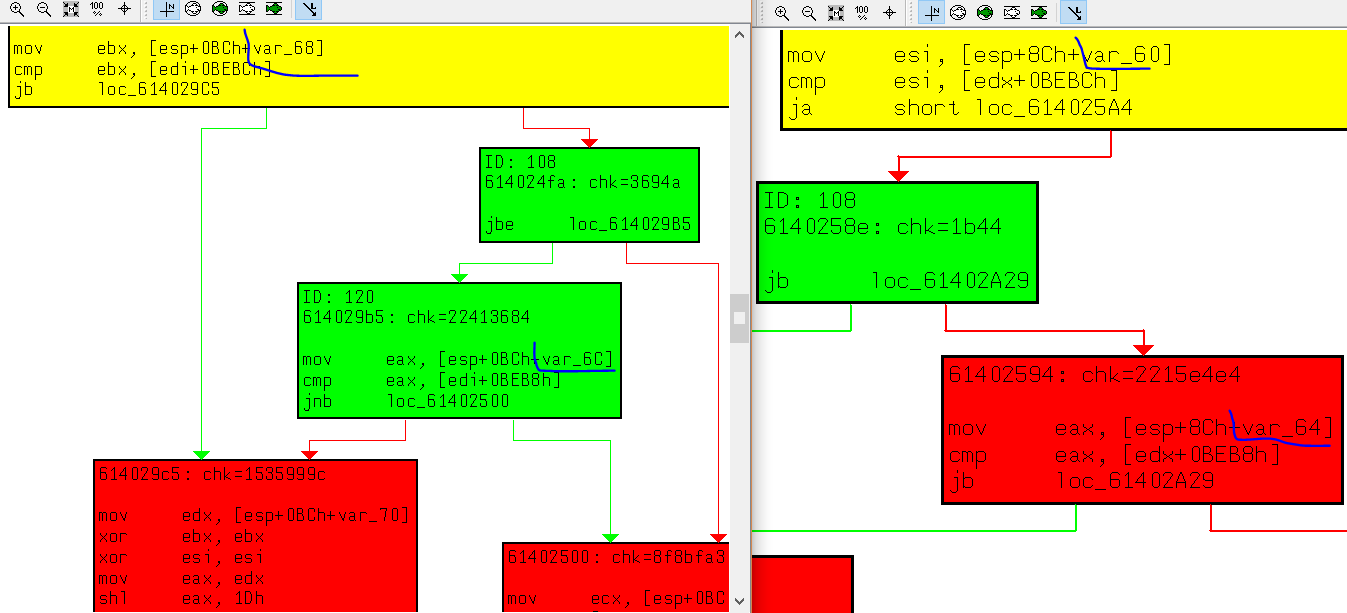Toggle the arrow routing button in right pane
Screen dimensions: 1347x613
[1073, 13]
